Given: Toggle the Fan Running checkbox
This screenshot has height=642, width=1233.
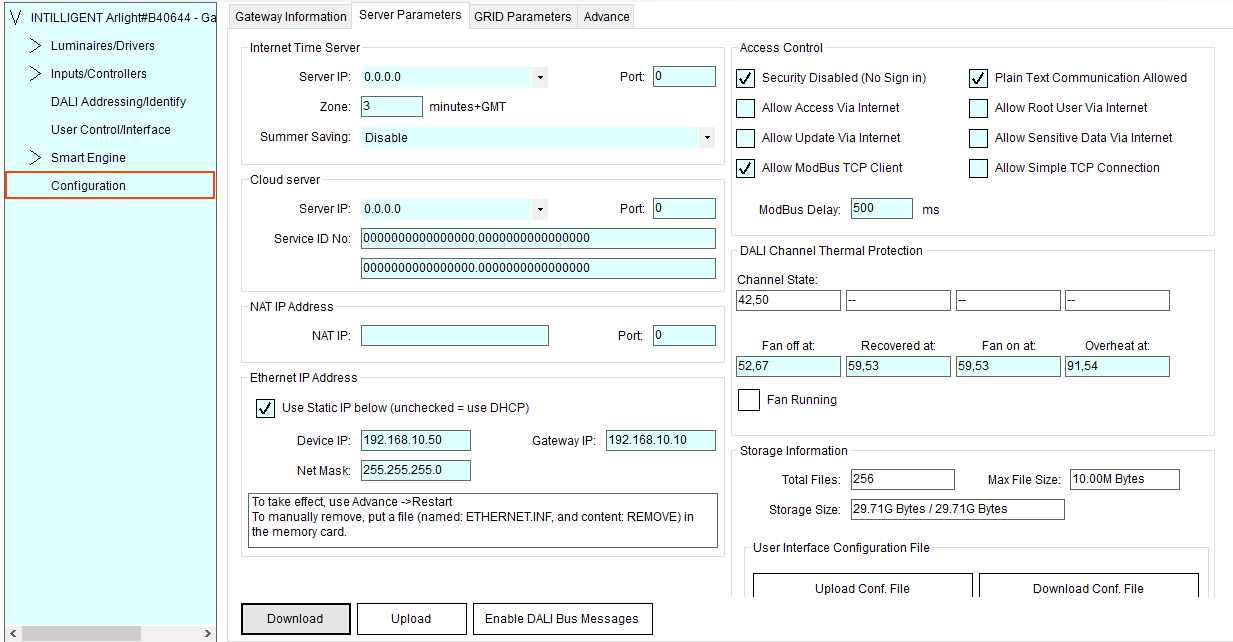Looking at the screenshot, I should point(749,400).
